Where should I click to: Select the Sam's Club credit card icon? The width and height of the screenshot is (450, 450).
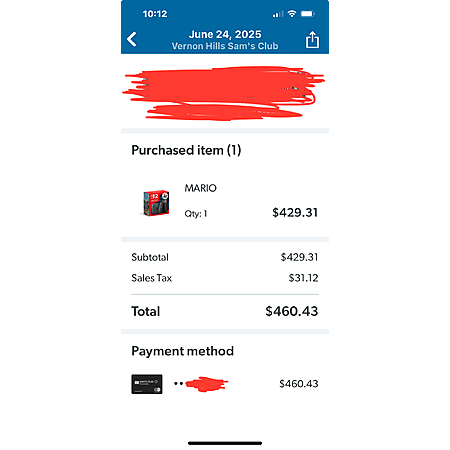coord(147,384)
